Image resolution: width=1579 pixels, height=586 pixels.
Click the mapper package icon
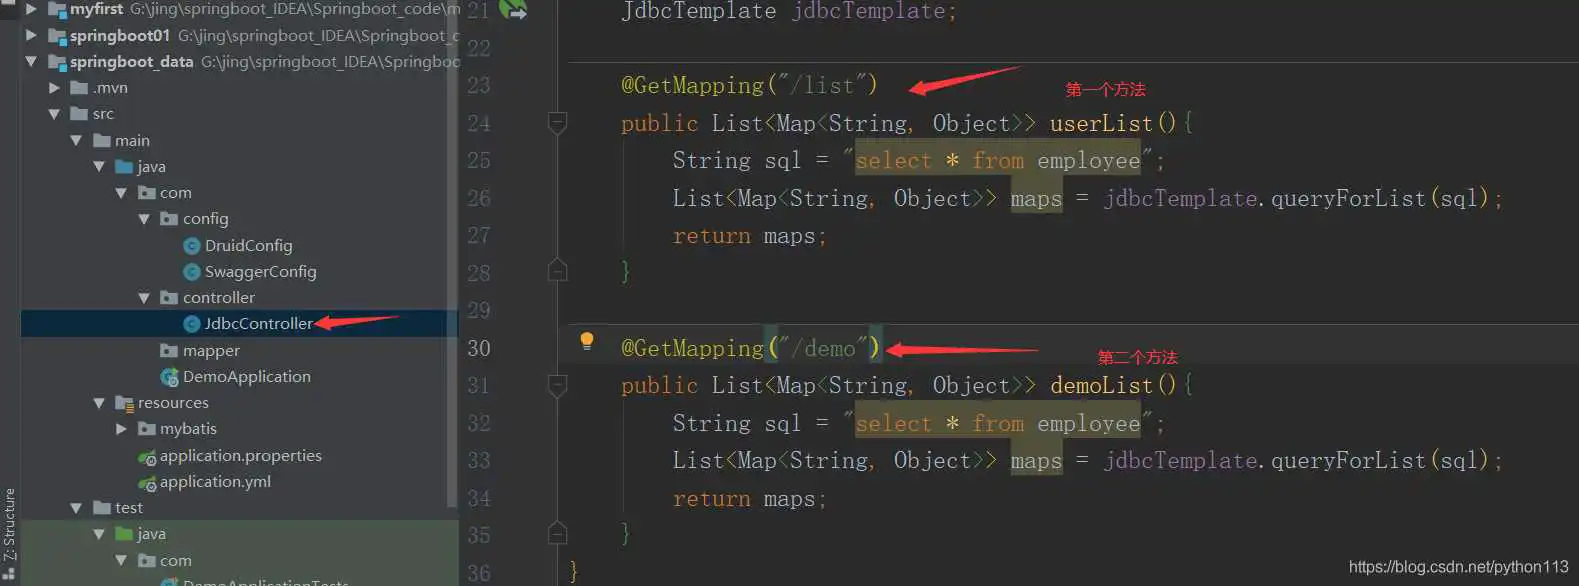point(169,351)
